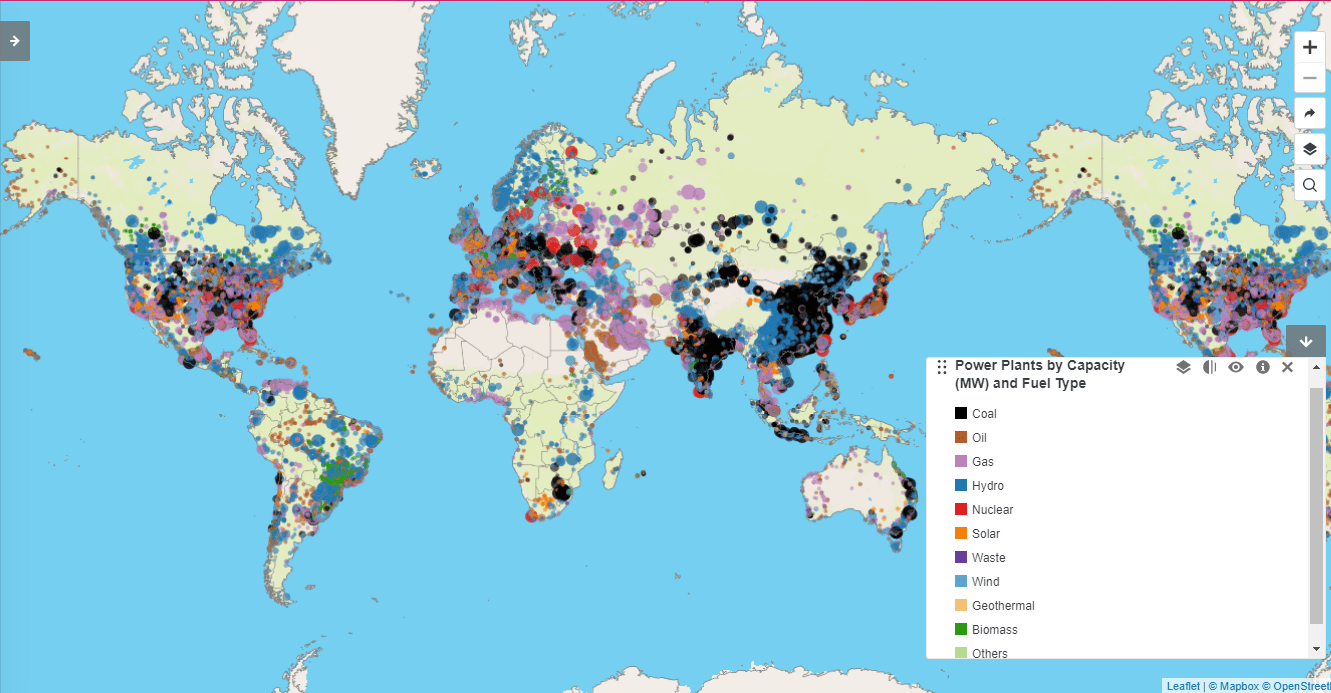The width and height of the screenshot is (1331, 693).
Task: Zoom out using the minus button
Action: point(1310,78)
